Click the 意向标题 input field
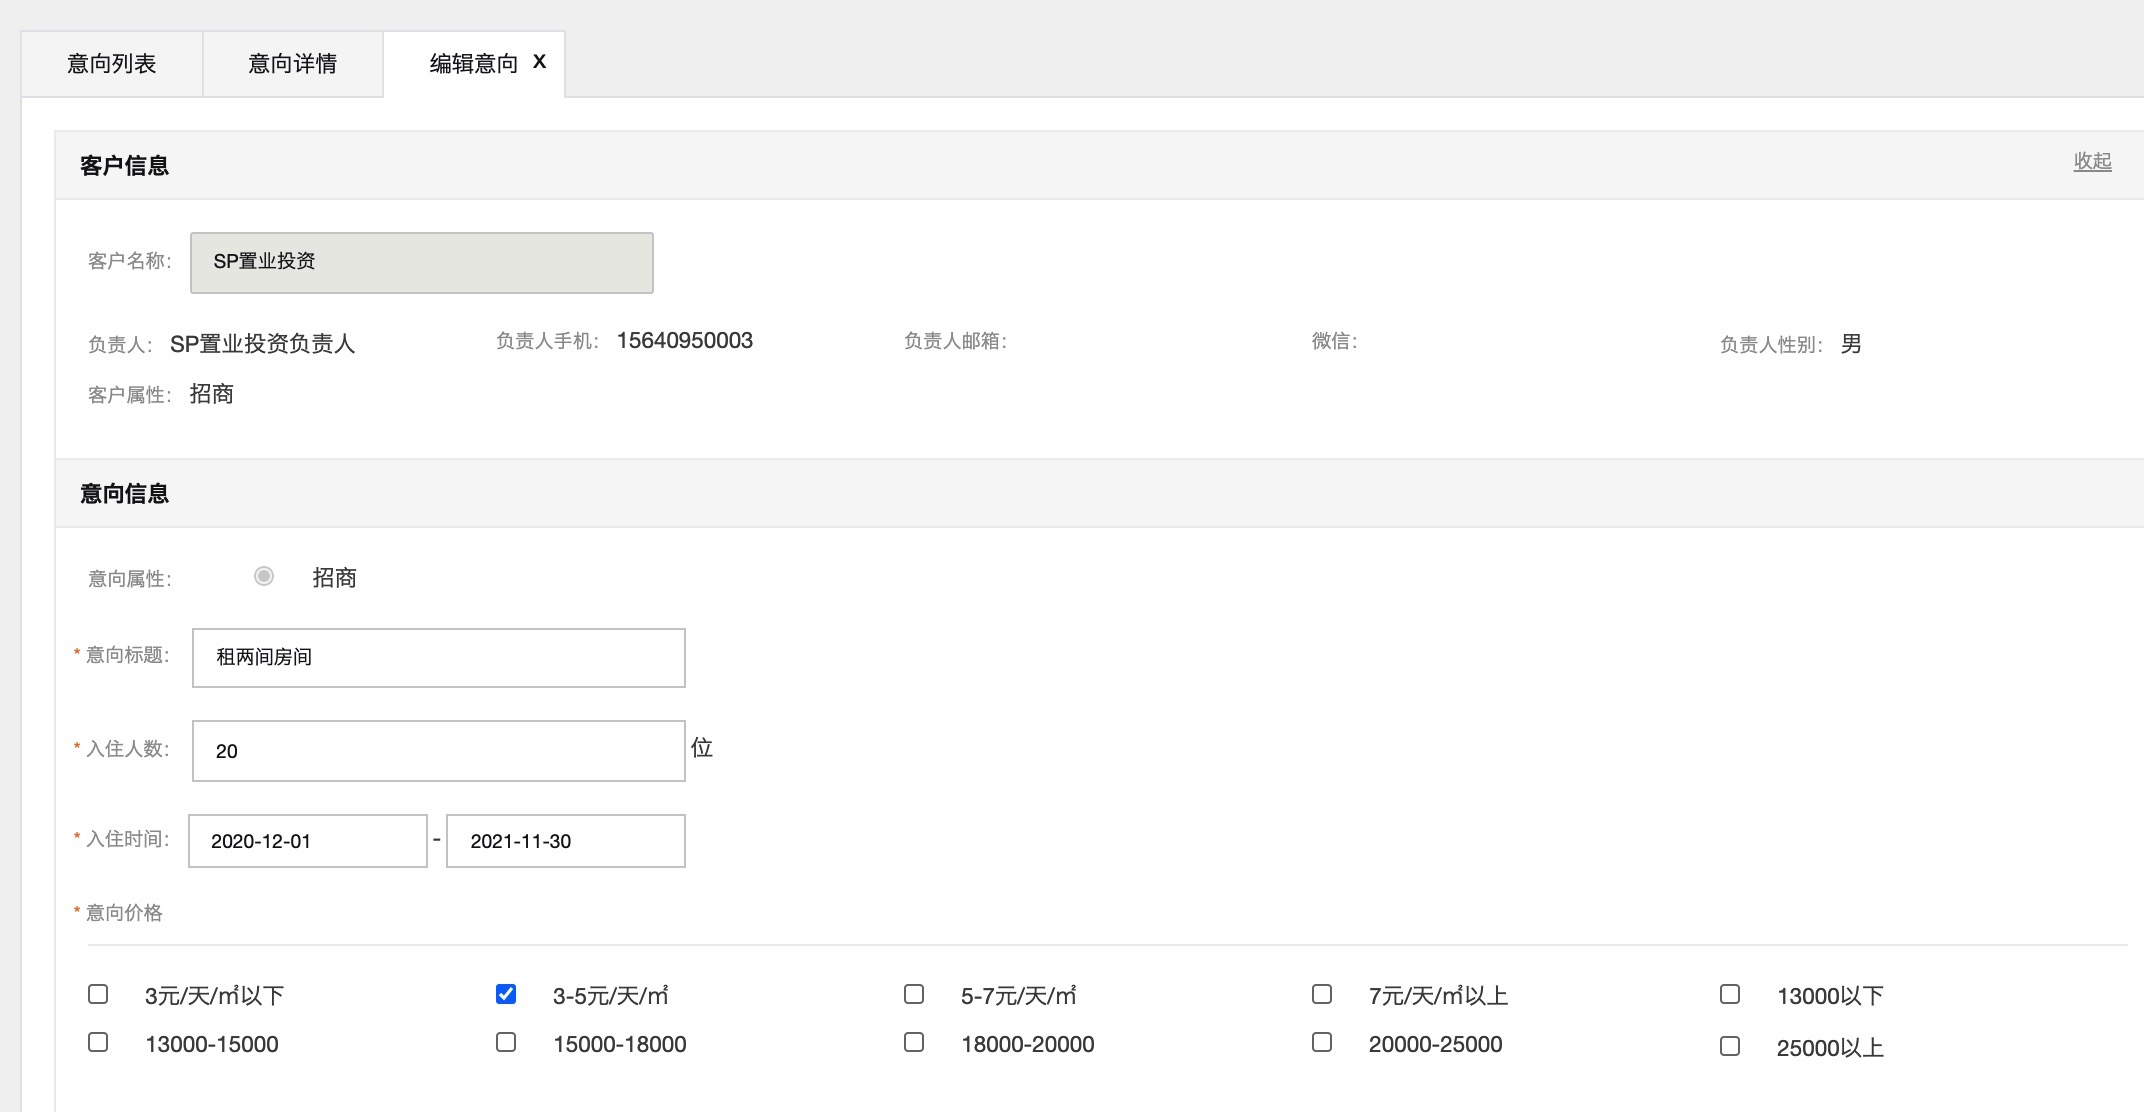This screenshot has width=2144, height=1112. click(x=438, y=658)
